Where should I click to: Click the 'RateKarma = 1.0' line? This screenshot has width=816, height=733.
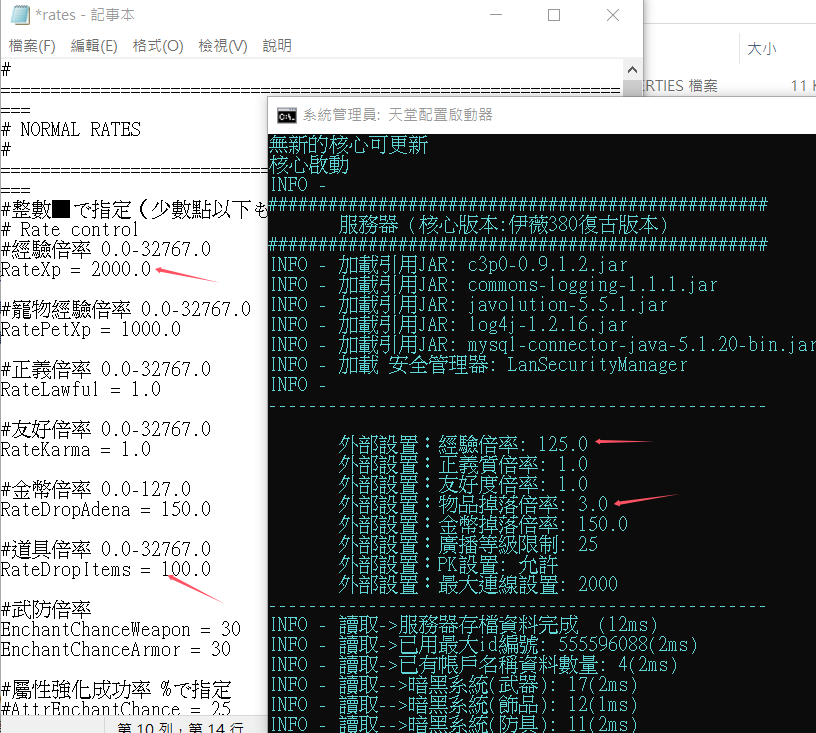76,449
